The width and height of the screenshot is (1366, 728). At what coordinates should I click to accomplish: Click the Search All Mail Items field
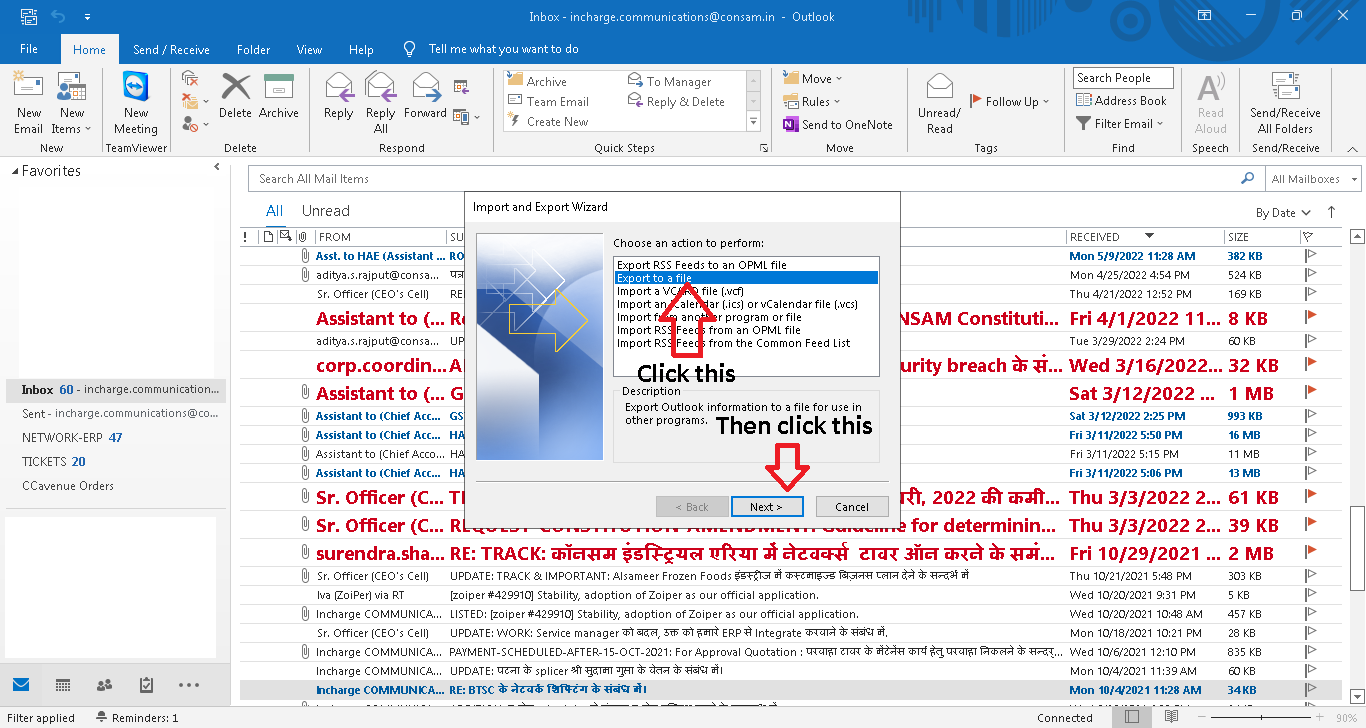(745, 179)
